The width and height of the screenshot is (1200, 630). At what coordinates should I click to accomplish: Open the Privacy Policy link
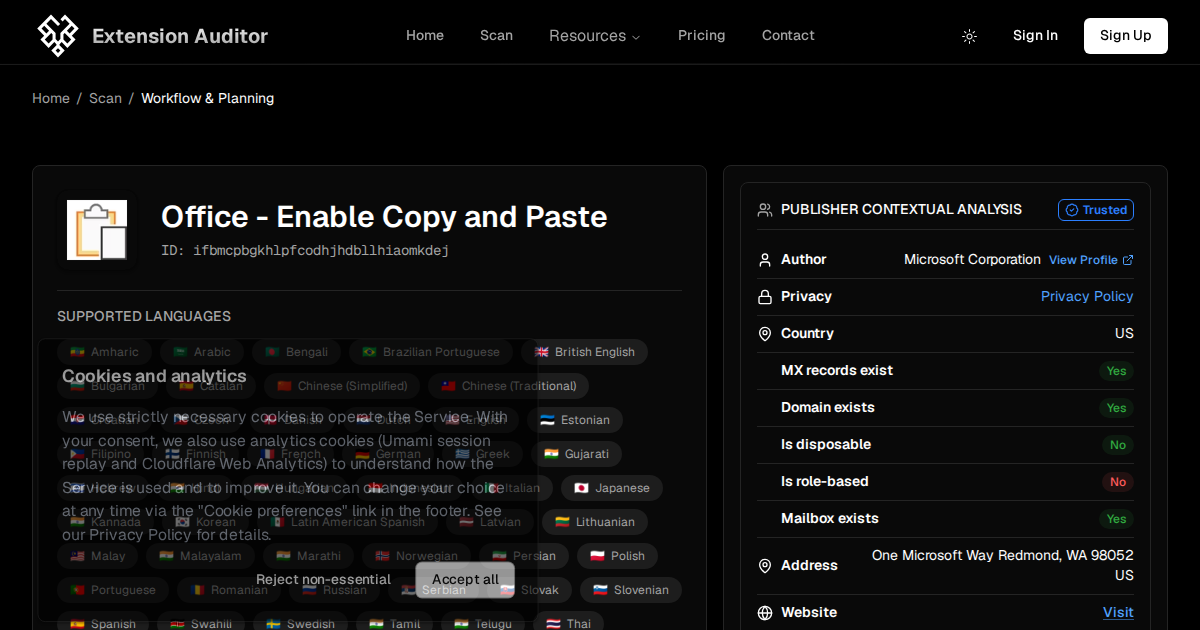(x=1087, y=297)
